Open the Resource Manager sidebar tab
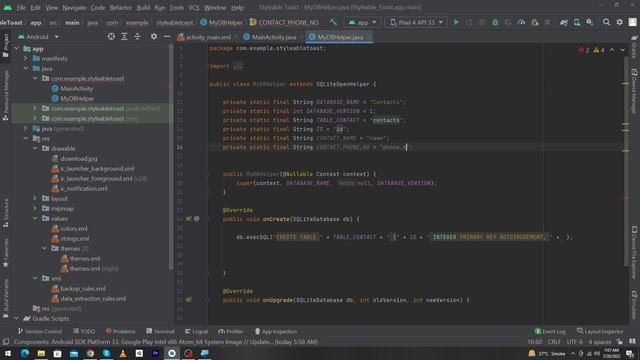640x360 pixels. coord(6,95)
